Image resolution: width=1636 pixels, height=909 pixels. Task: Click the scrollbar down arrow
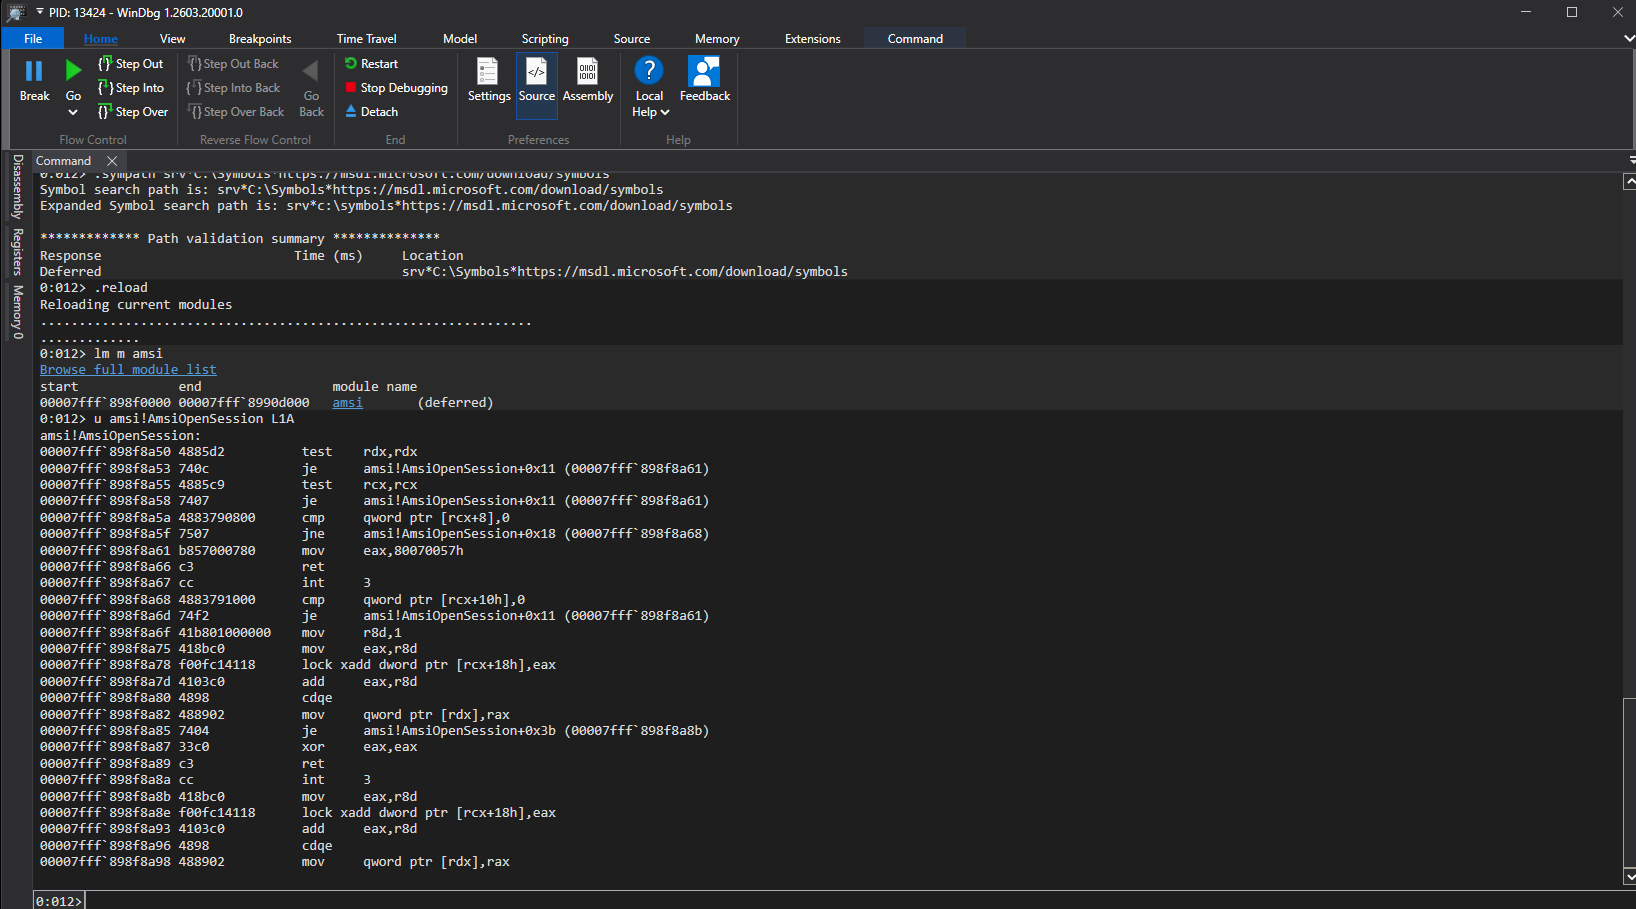pos(1629,876)
